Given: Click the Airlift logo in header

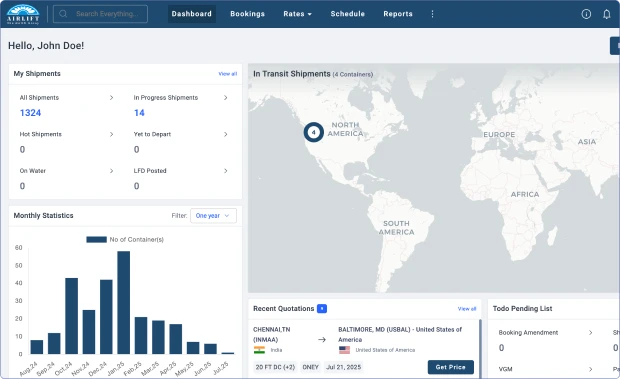Looking at the screenshot, I should pos(23,14).
